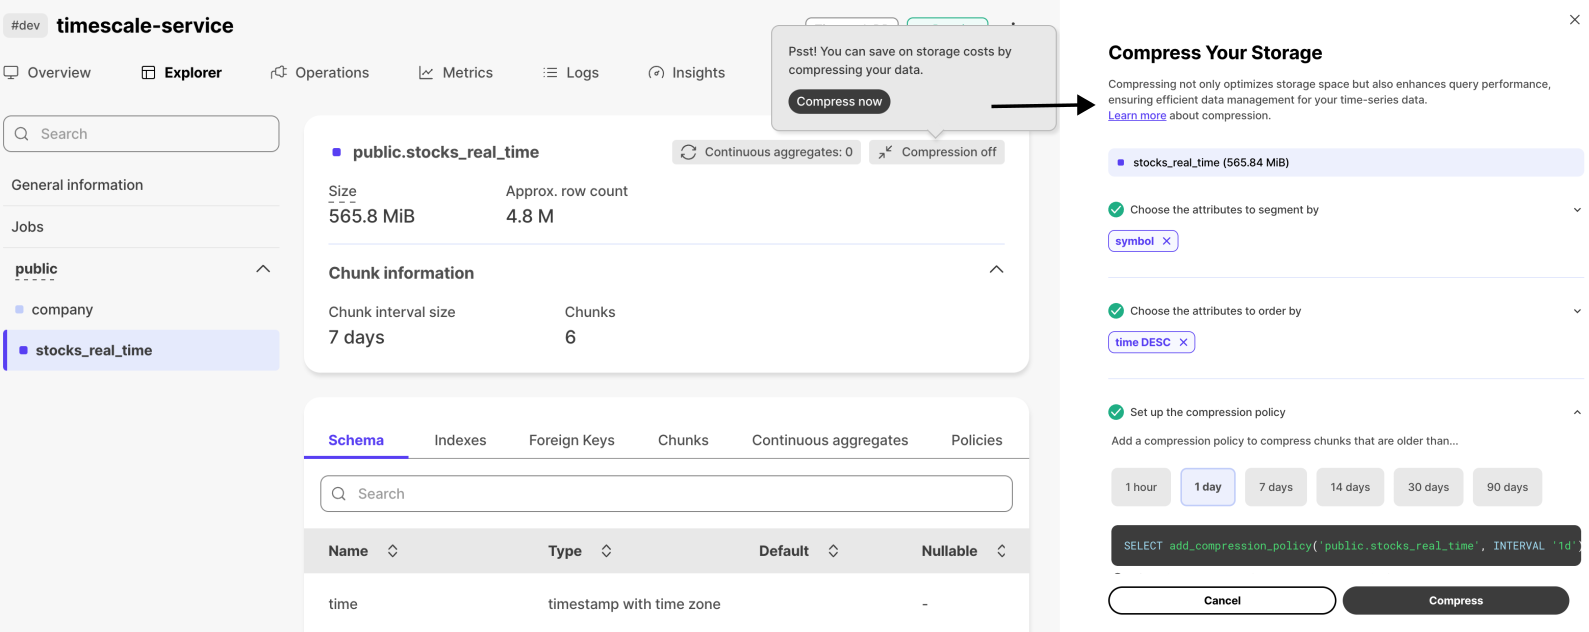Select the 30 days compression interval
The width and height of the screenshot is (1589, 632).
tap(1428, 487)
